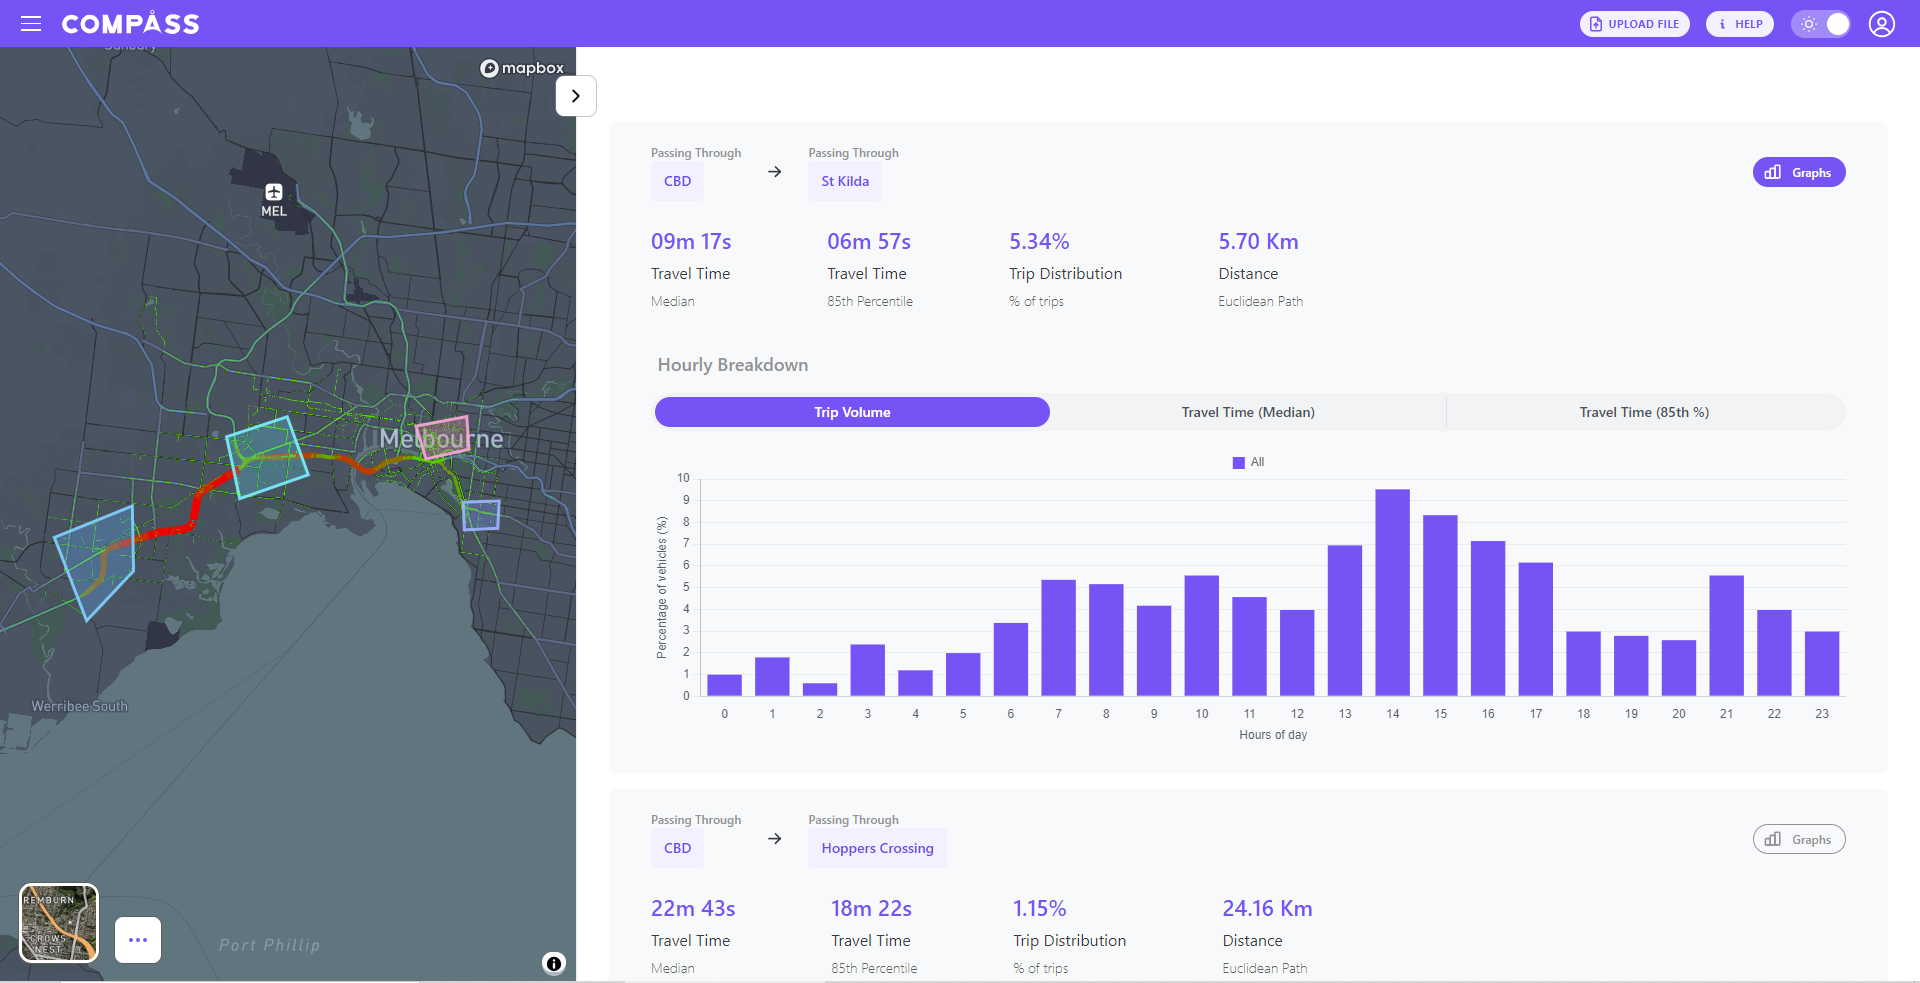Select the Trip Volume tab

pyautogui.click(x=852, y=412)
